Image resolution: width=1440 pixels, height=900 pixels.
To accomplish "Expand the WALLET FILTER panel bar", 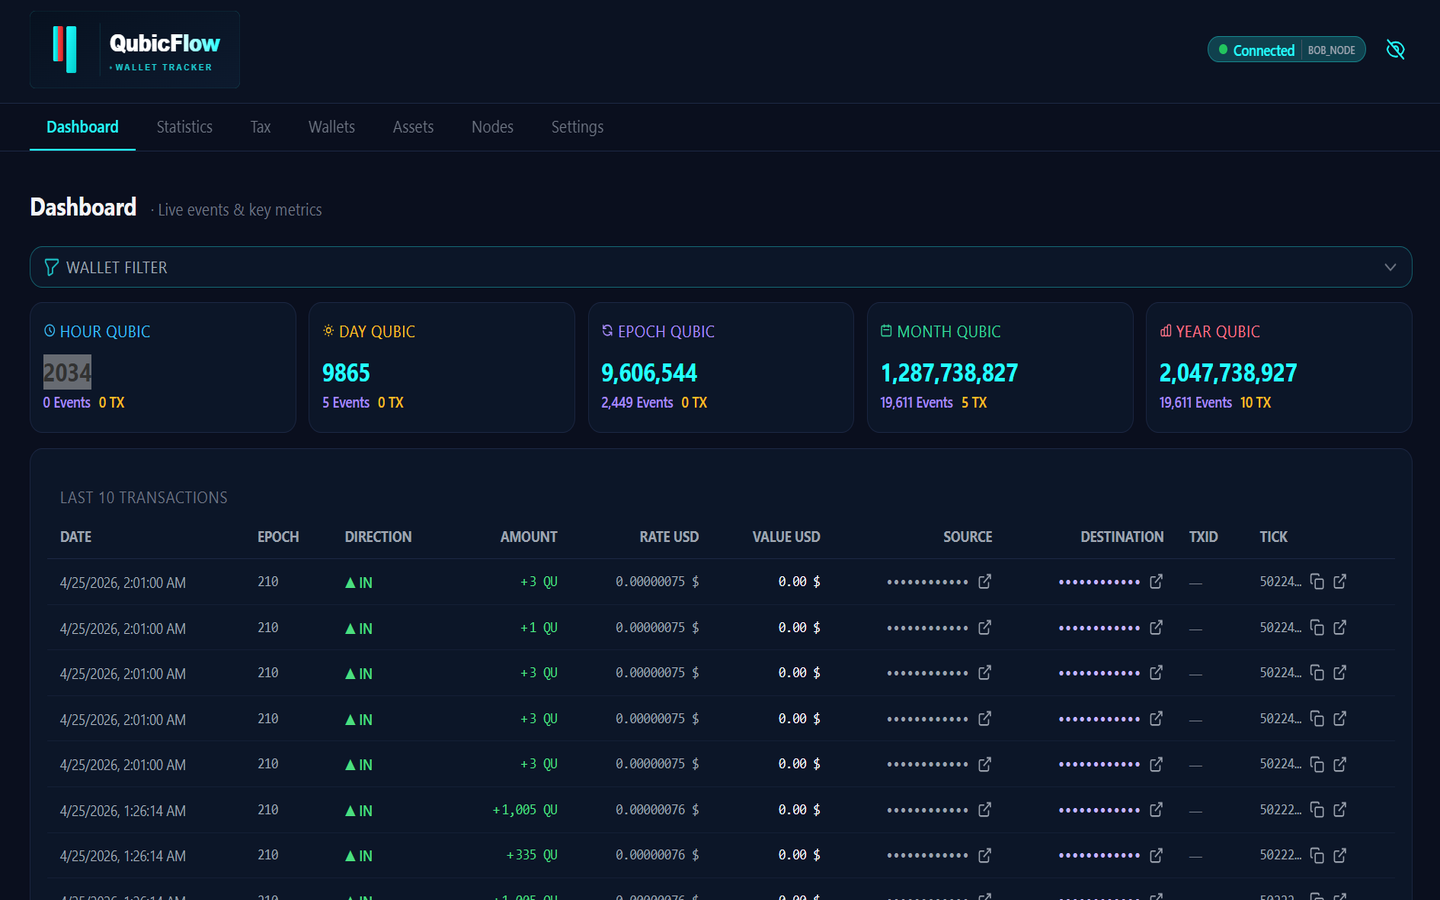I will coord(721,267).
